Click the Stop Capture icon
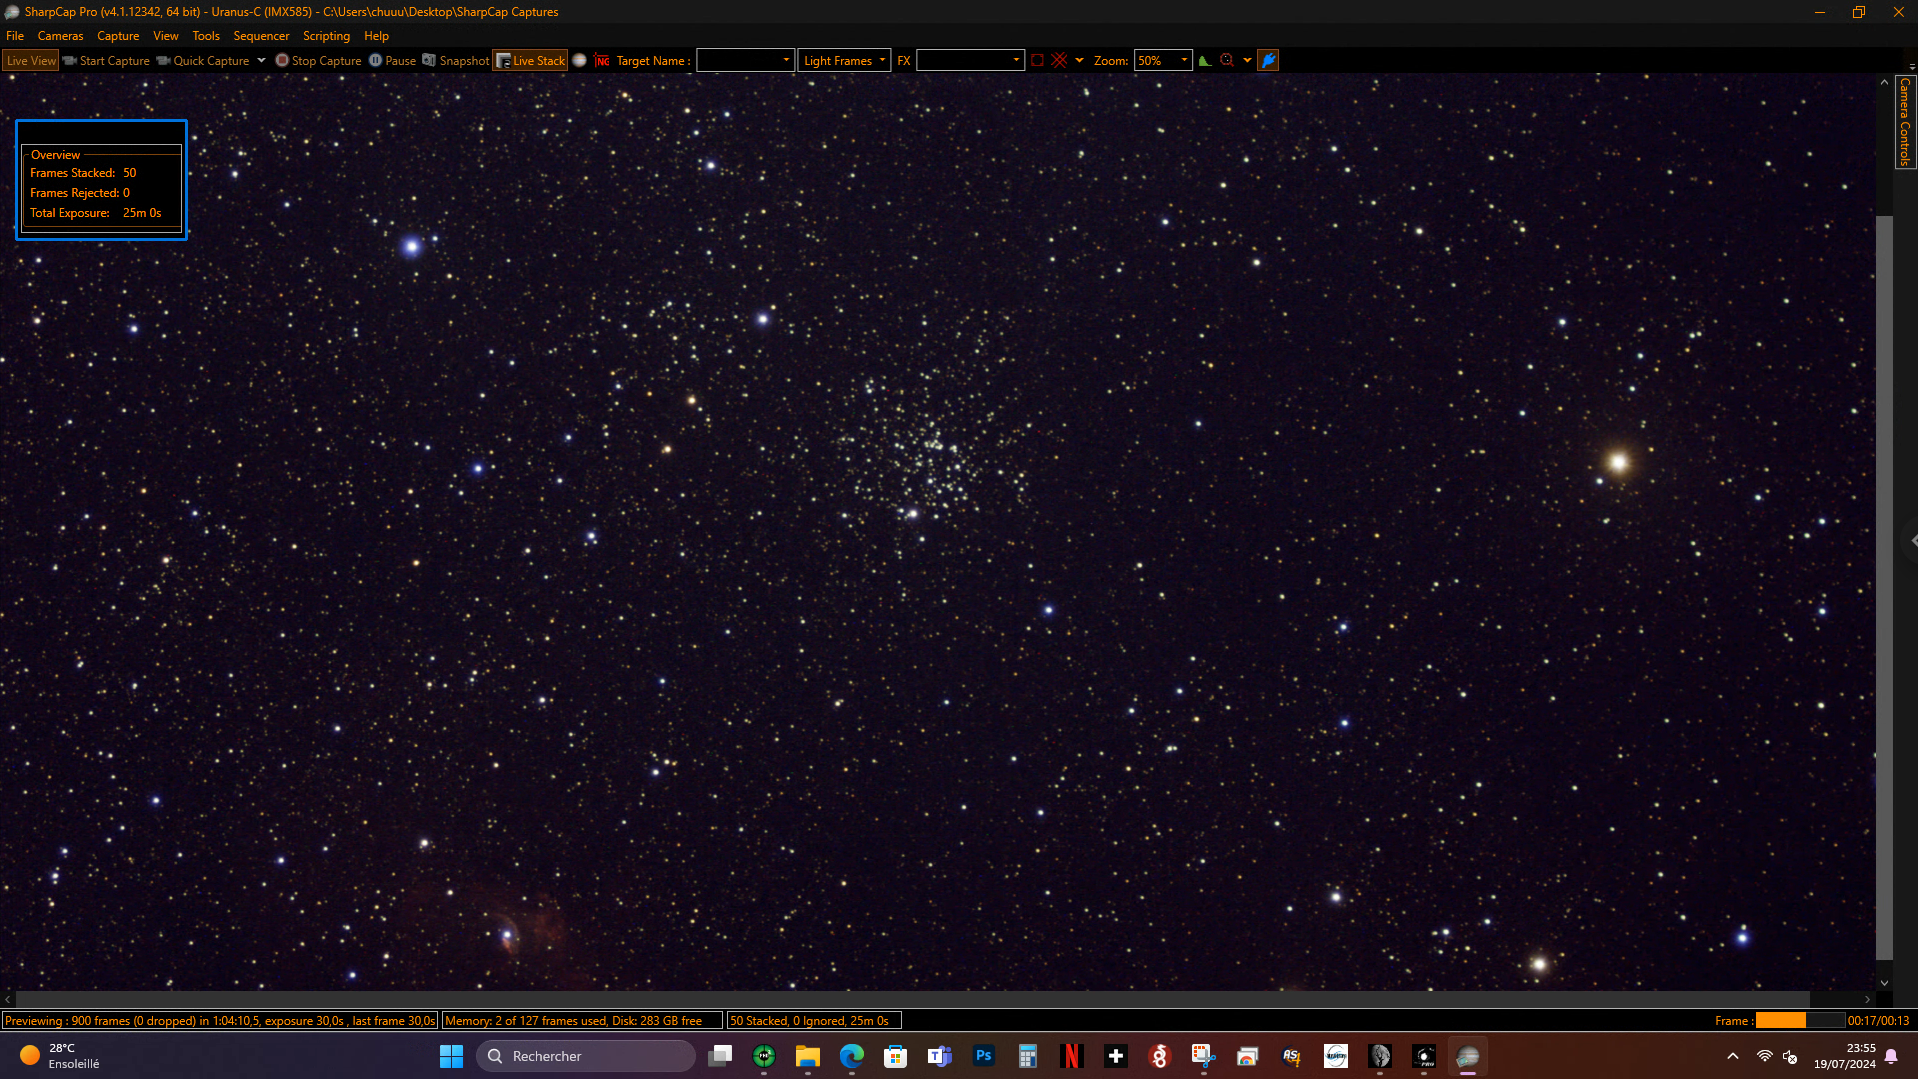The image size is (1918, 1079). click(x=282, y=60)
